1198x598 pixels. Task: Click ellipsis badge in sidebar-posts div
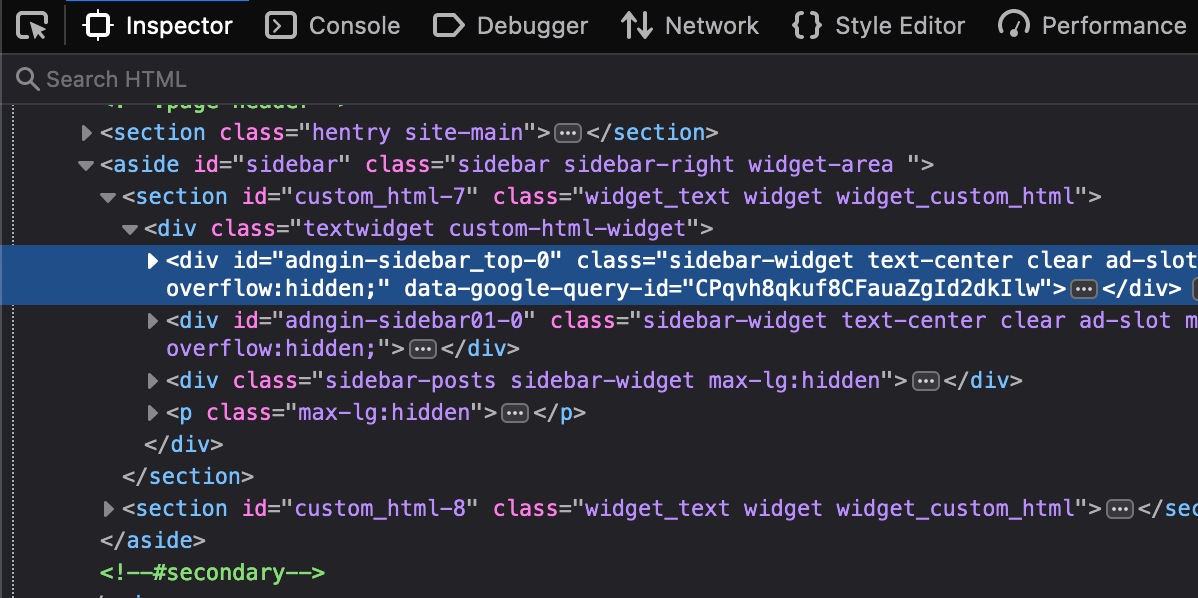click(926, 381)
